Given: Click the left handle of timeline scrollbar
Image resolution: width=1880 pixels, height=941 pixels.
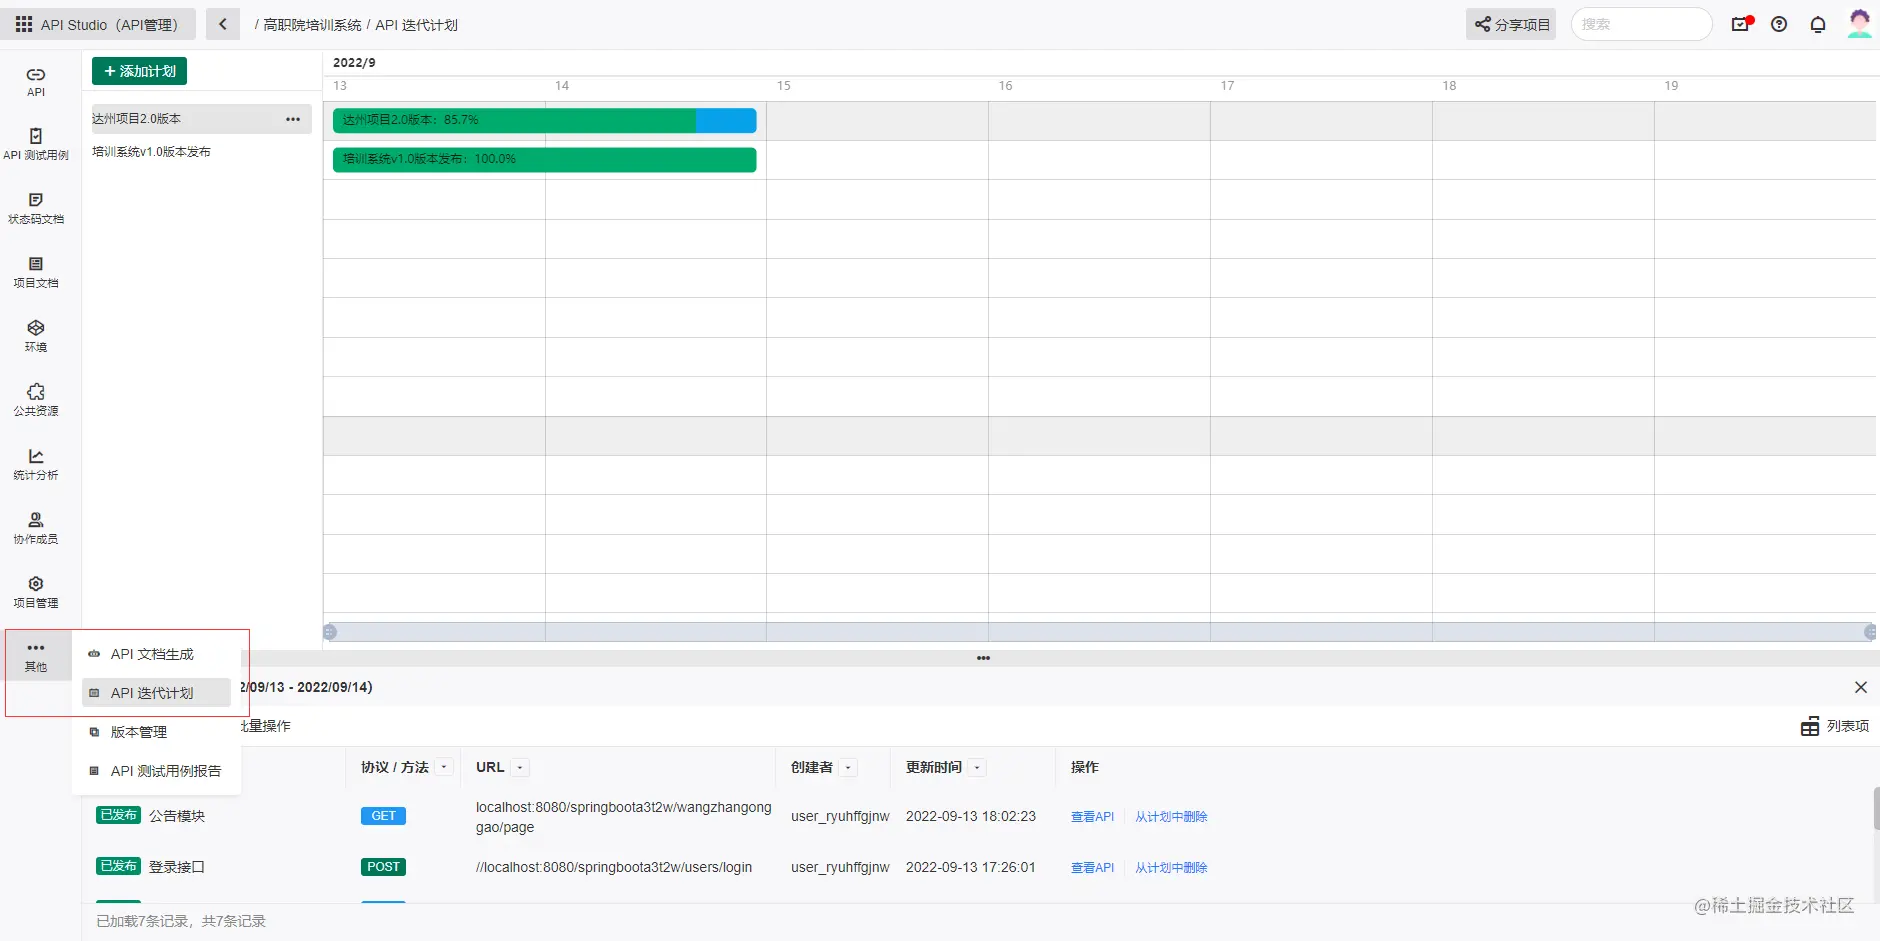Looking at the screenshot, I should point(330,632).
